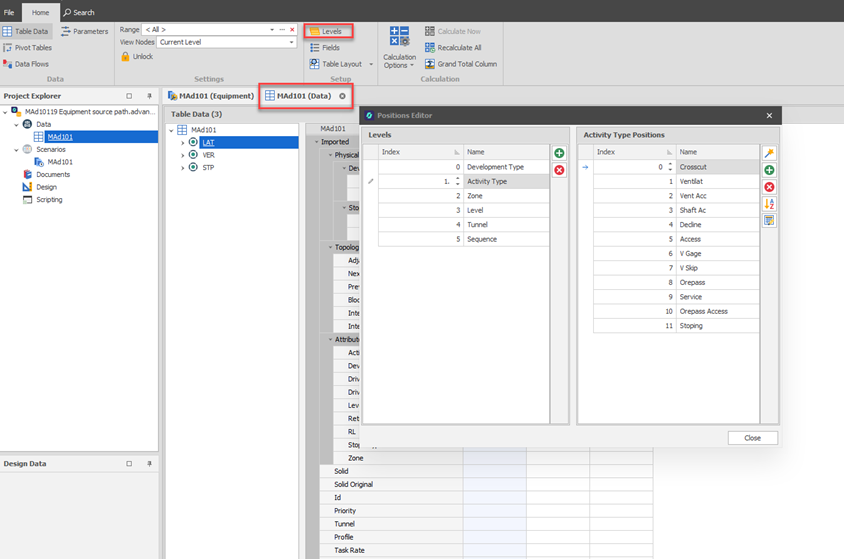Expand the Calculation Options dropdown

(x=400, y=61)
